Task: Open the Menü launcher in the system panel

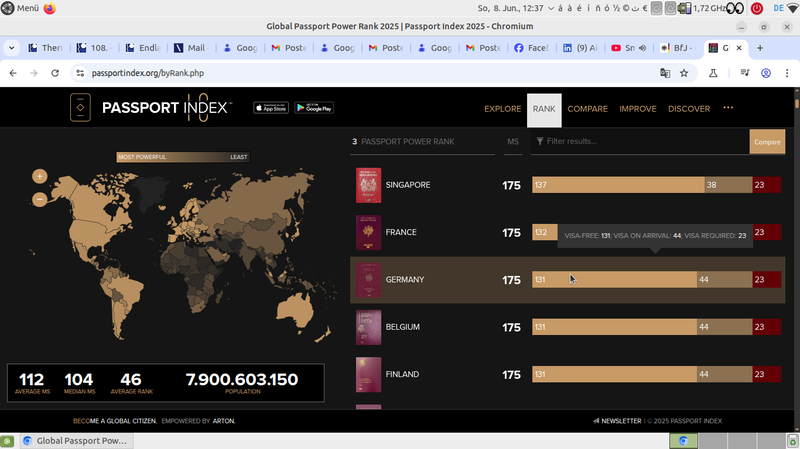Action: click(20, 8)
